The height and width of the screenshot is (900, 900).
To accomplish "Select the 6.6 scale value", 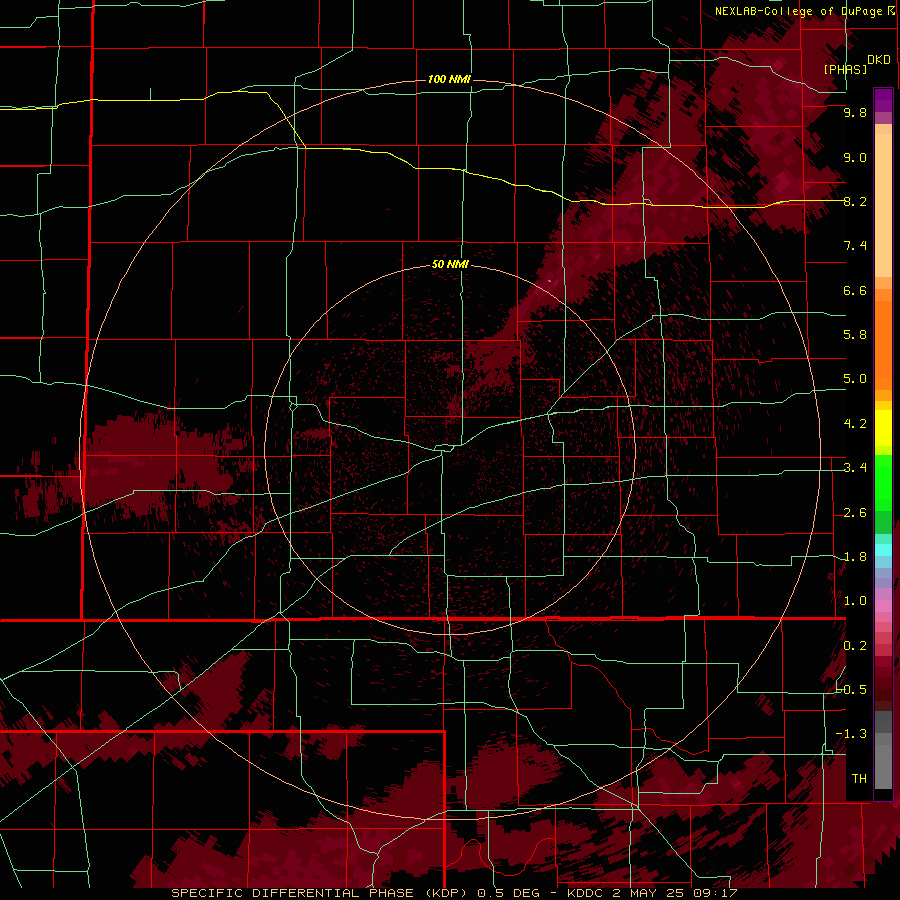I will tap(855, 290).
